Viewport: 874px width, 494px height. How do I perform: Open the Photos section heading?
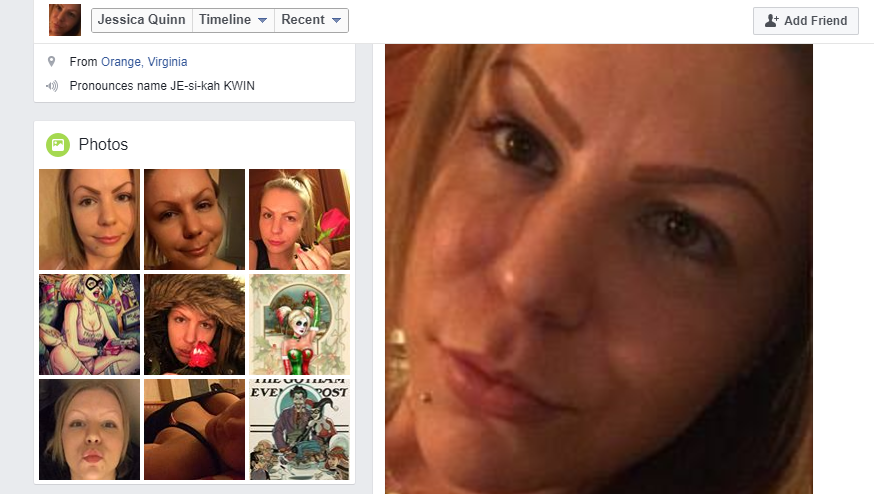(x=103, y=144)
